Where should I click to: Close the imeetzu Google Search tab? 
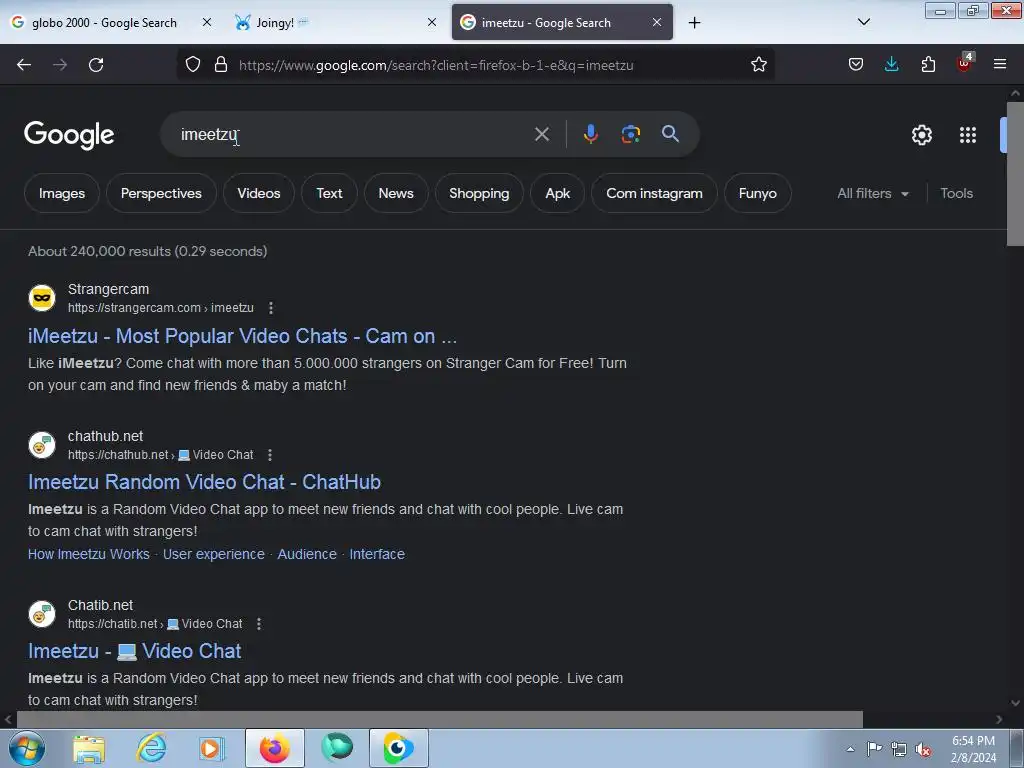657,22
